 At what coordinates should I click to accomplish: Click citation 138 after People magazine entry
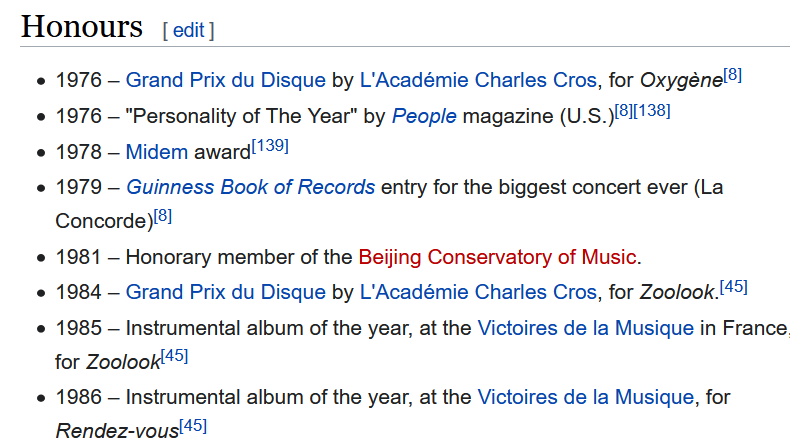(653, 110)
